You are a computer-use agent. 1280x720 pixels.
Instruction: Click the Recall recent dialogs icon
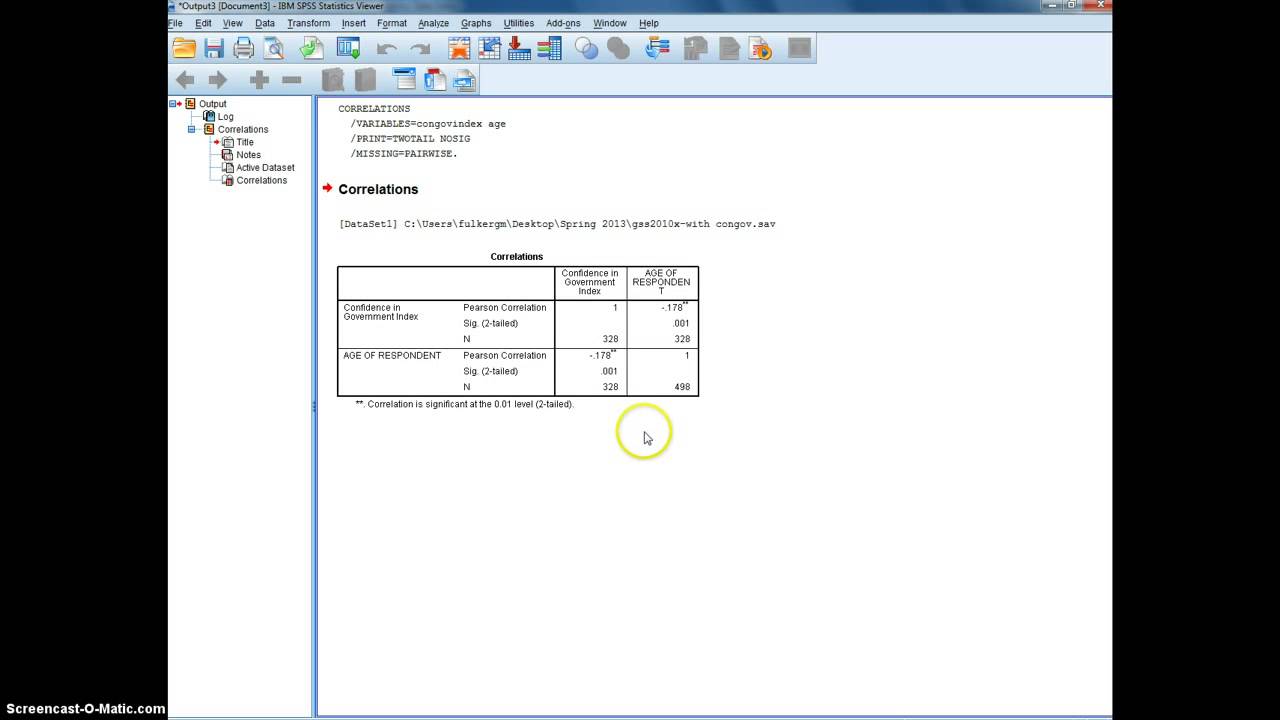point(348,48)
